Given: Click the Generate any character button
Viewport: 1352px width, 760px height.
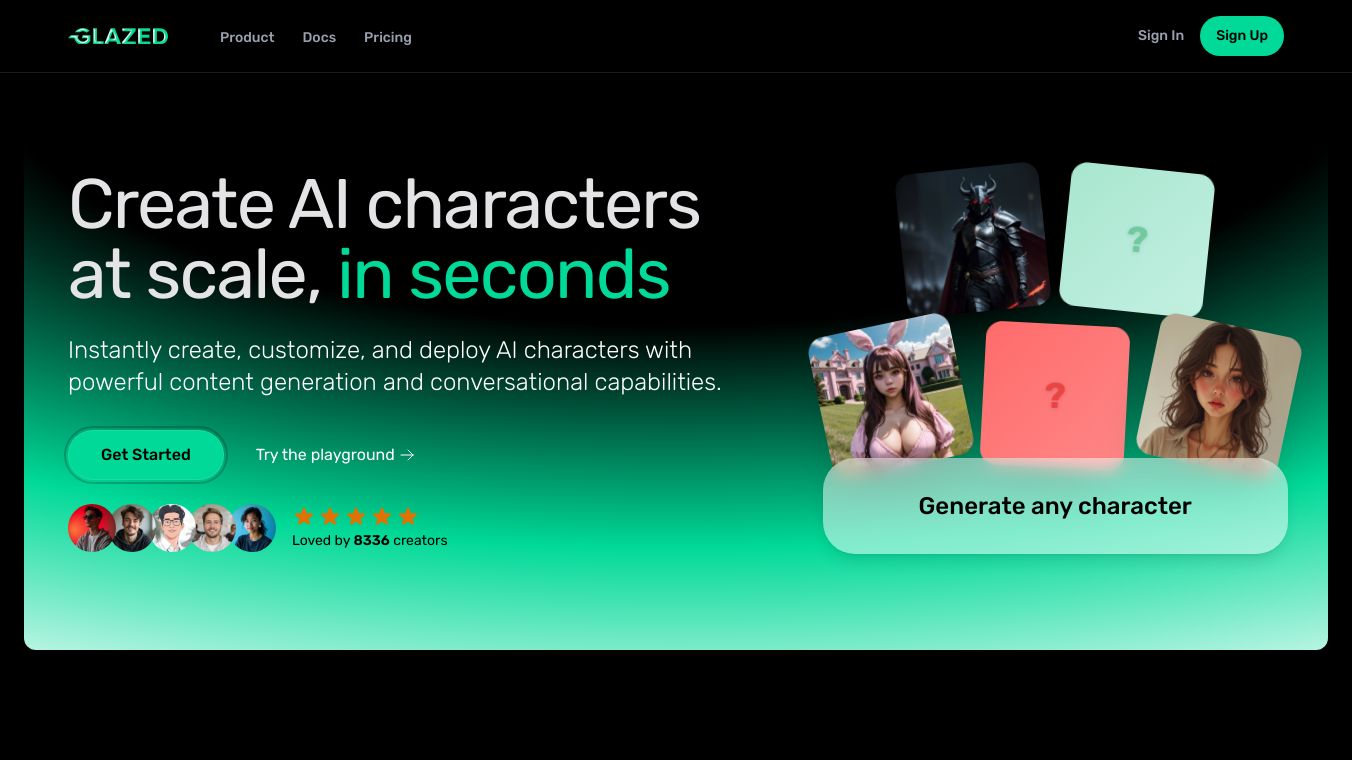Looking at the screenshot, I should (x=1055, y=506).
